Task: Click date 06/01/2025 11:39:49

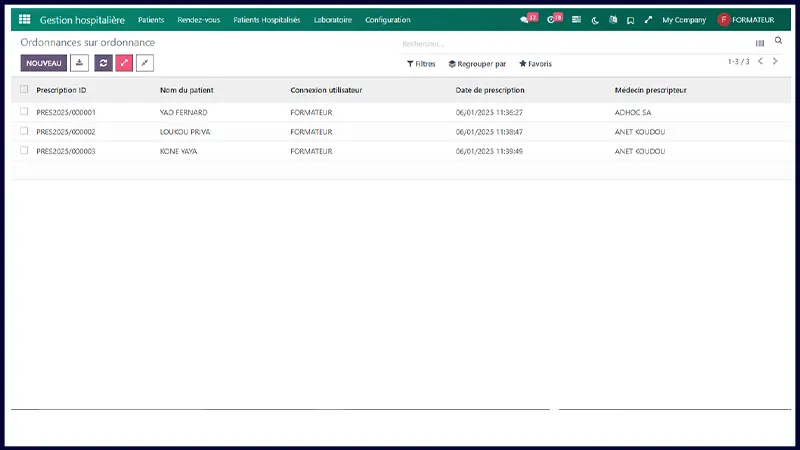Action: point(489,151)
